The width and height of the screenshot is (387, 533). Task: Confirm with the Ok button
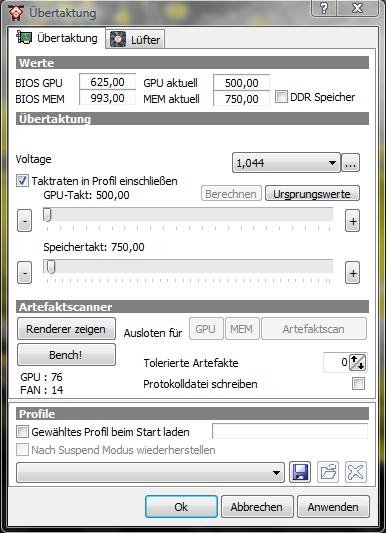(181, 506)
